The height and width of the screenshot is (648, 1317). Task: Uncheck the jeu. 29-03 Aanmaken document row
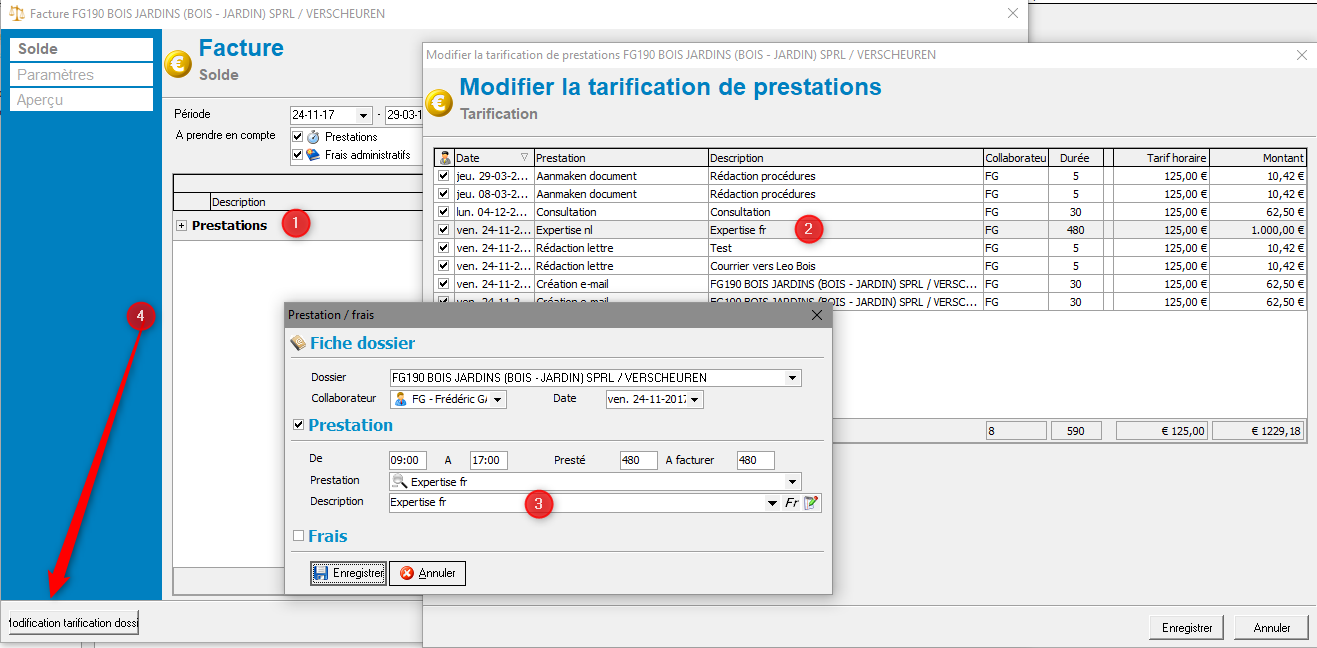click(444, 176)
